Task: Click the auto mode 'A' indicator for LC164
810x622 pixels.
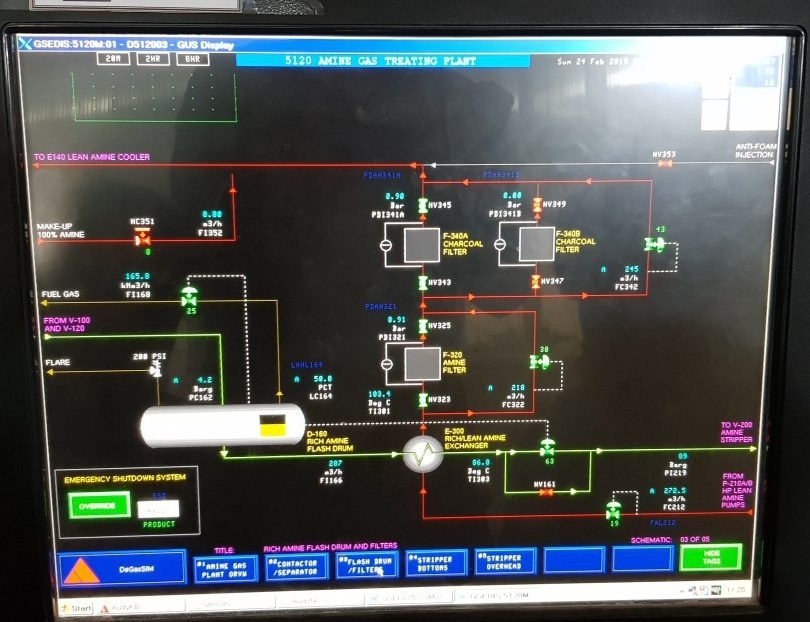Action: point(297,379)
